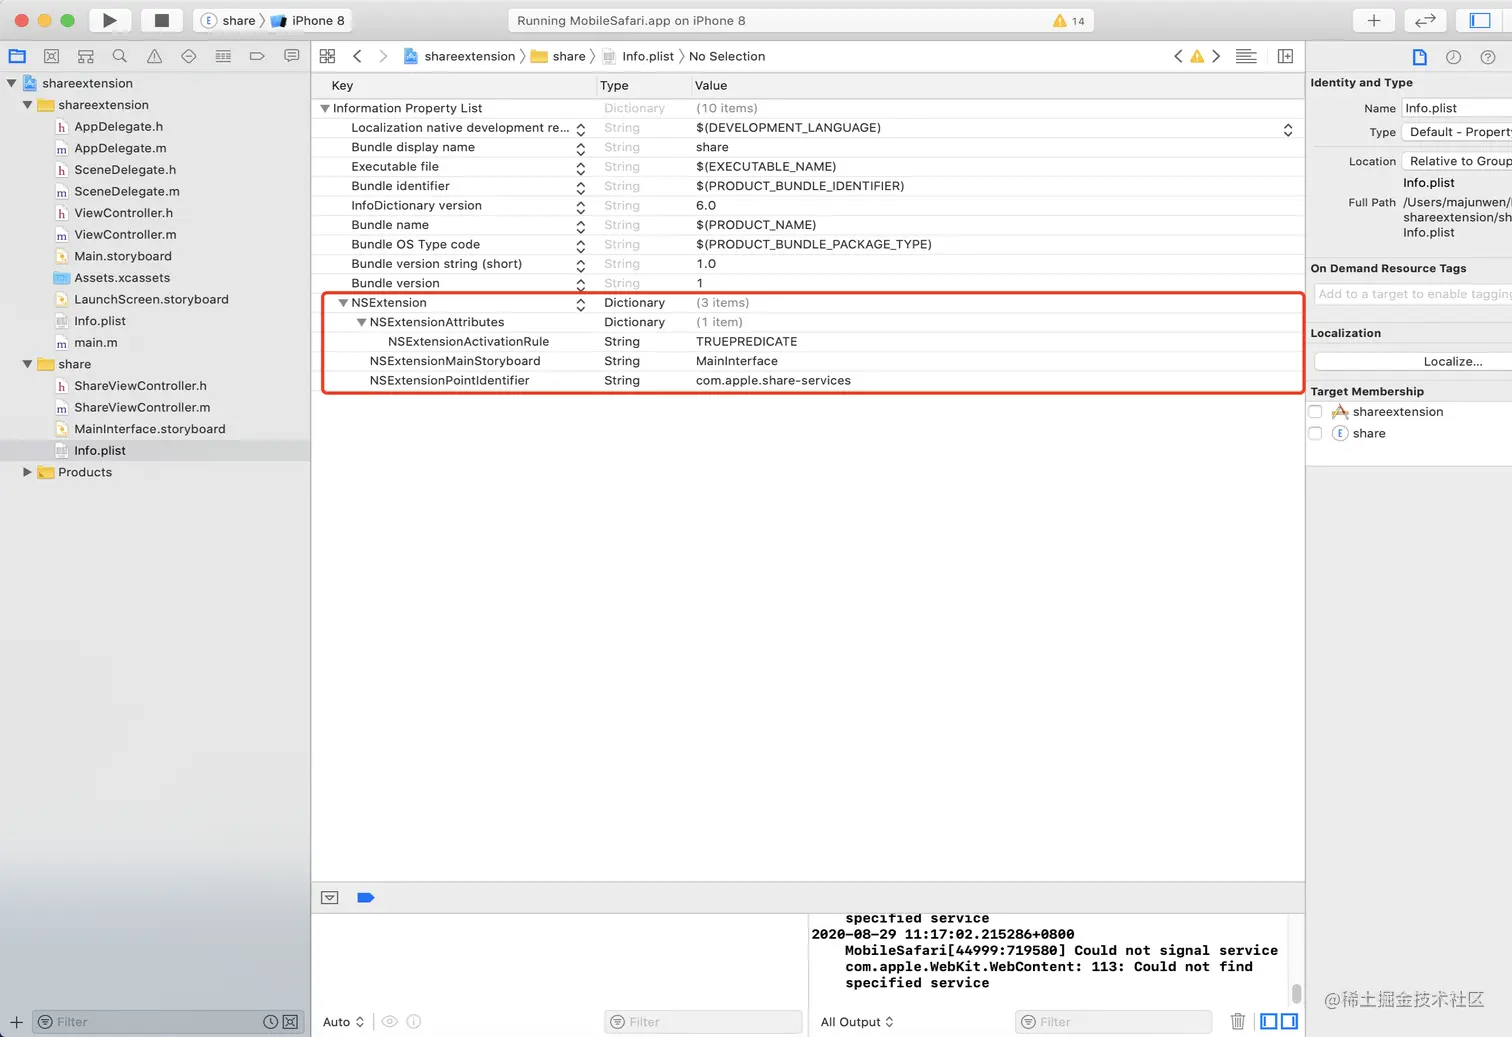The image size is (1512, 1037).
Task: Stop the running app
Action: [x=161, y=20]
